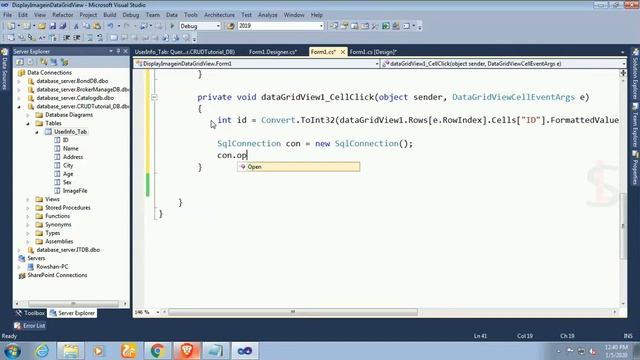Click Connect to Database icon in Server Explorer
The width and height of the screenshot is (640, 360).
click(44, 62)
